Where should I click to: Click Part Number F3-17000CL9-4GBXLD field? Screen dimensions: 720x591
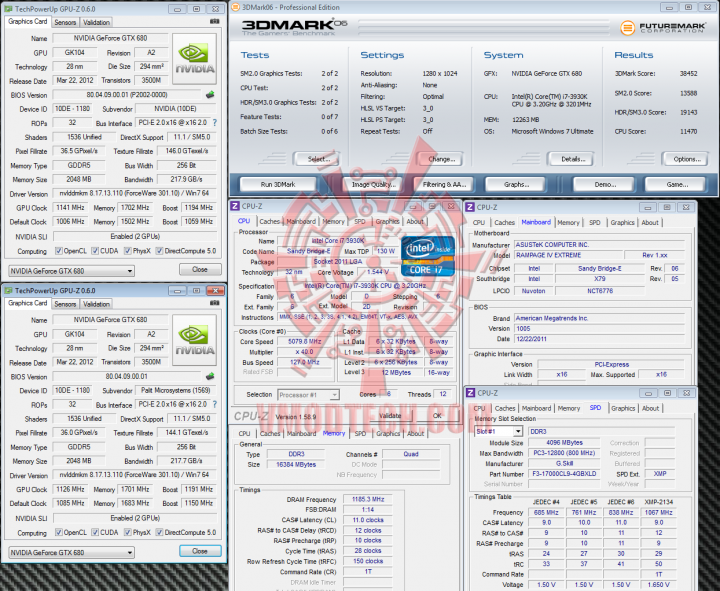tap(564, 473)
